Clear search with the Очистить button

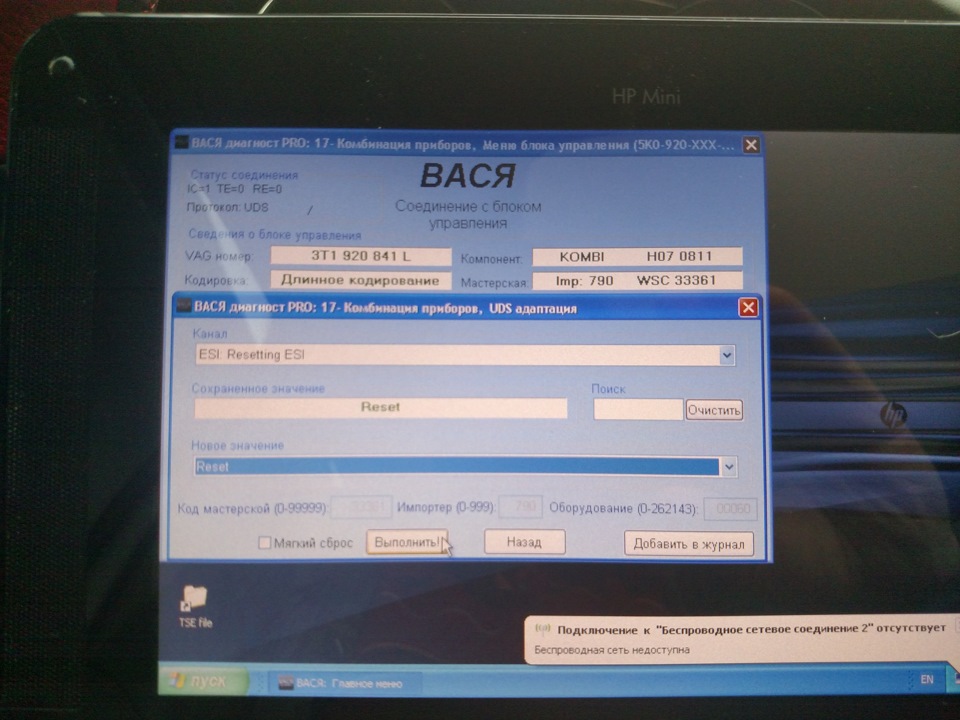[713, 410]
